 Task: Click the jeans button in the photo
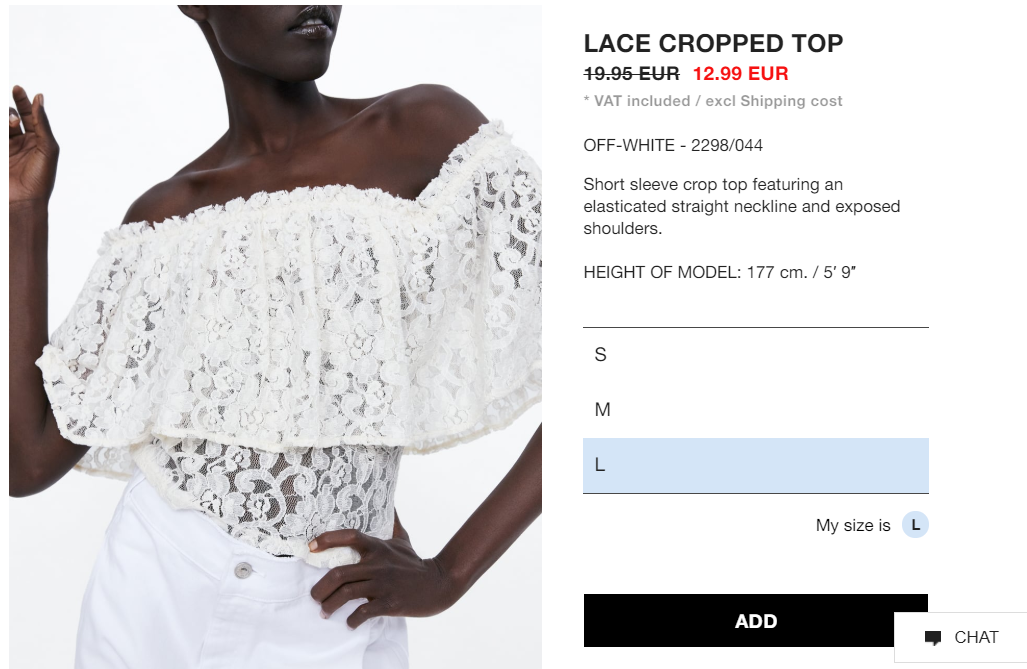tap(243, 569)
